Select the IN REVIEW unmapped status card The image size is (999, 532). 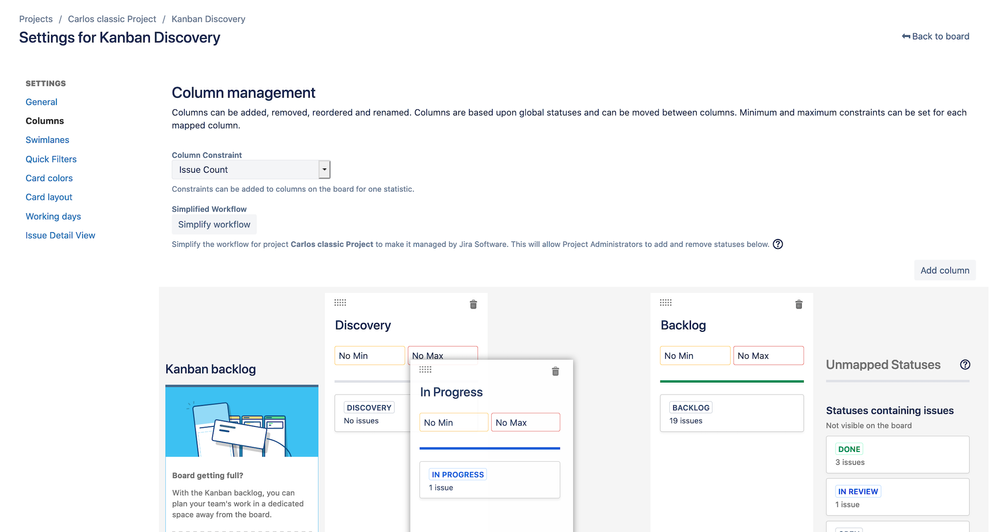coord(898,497)
